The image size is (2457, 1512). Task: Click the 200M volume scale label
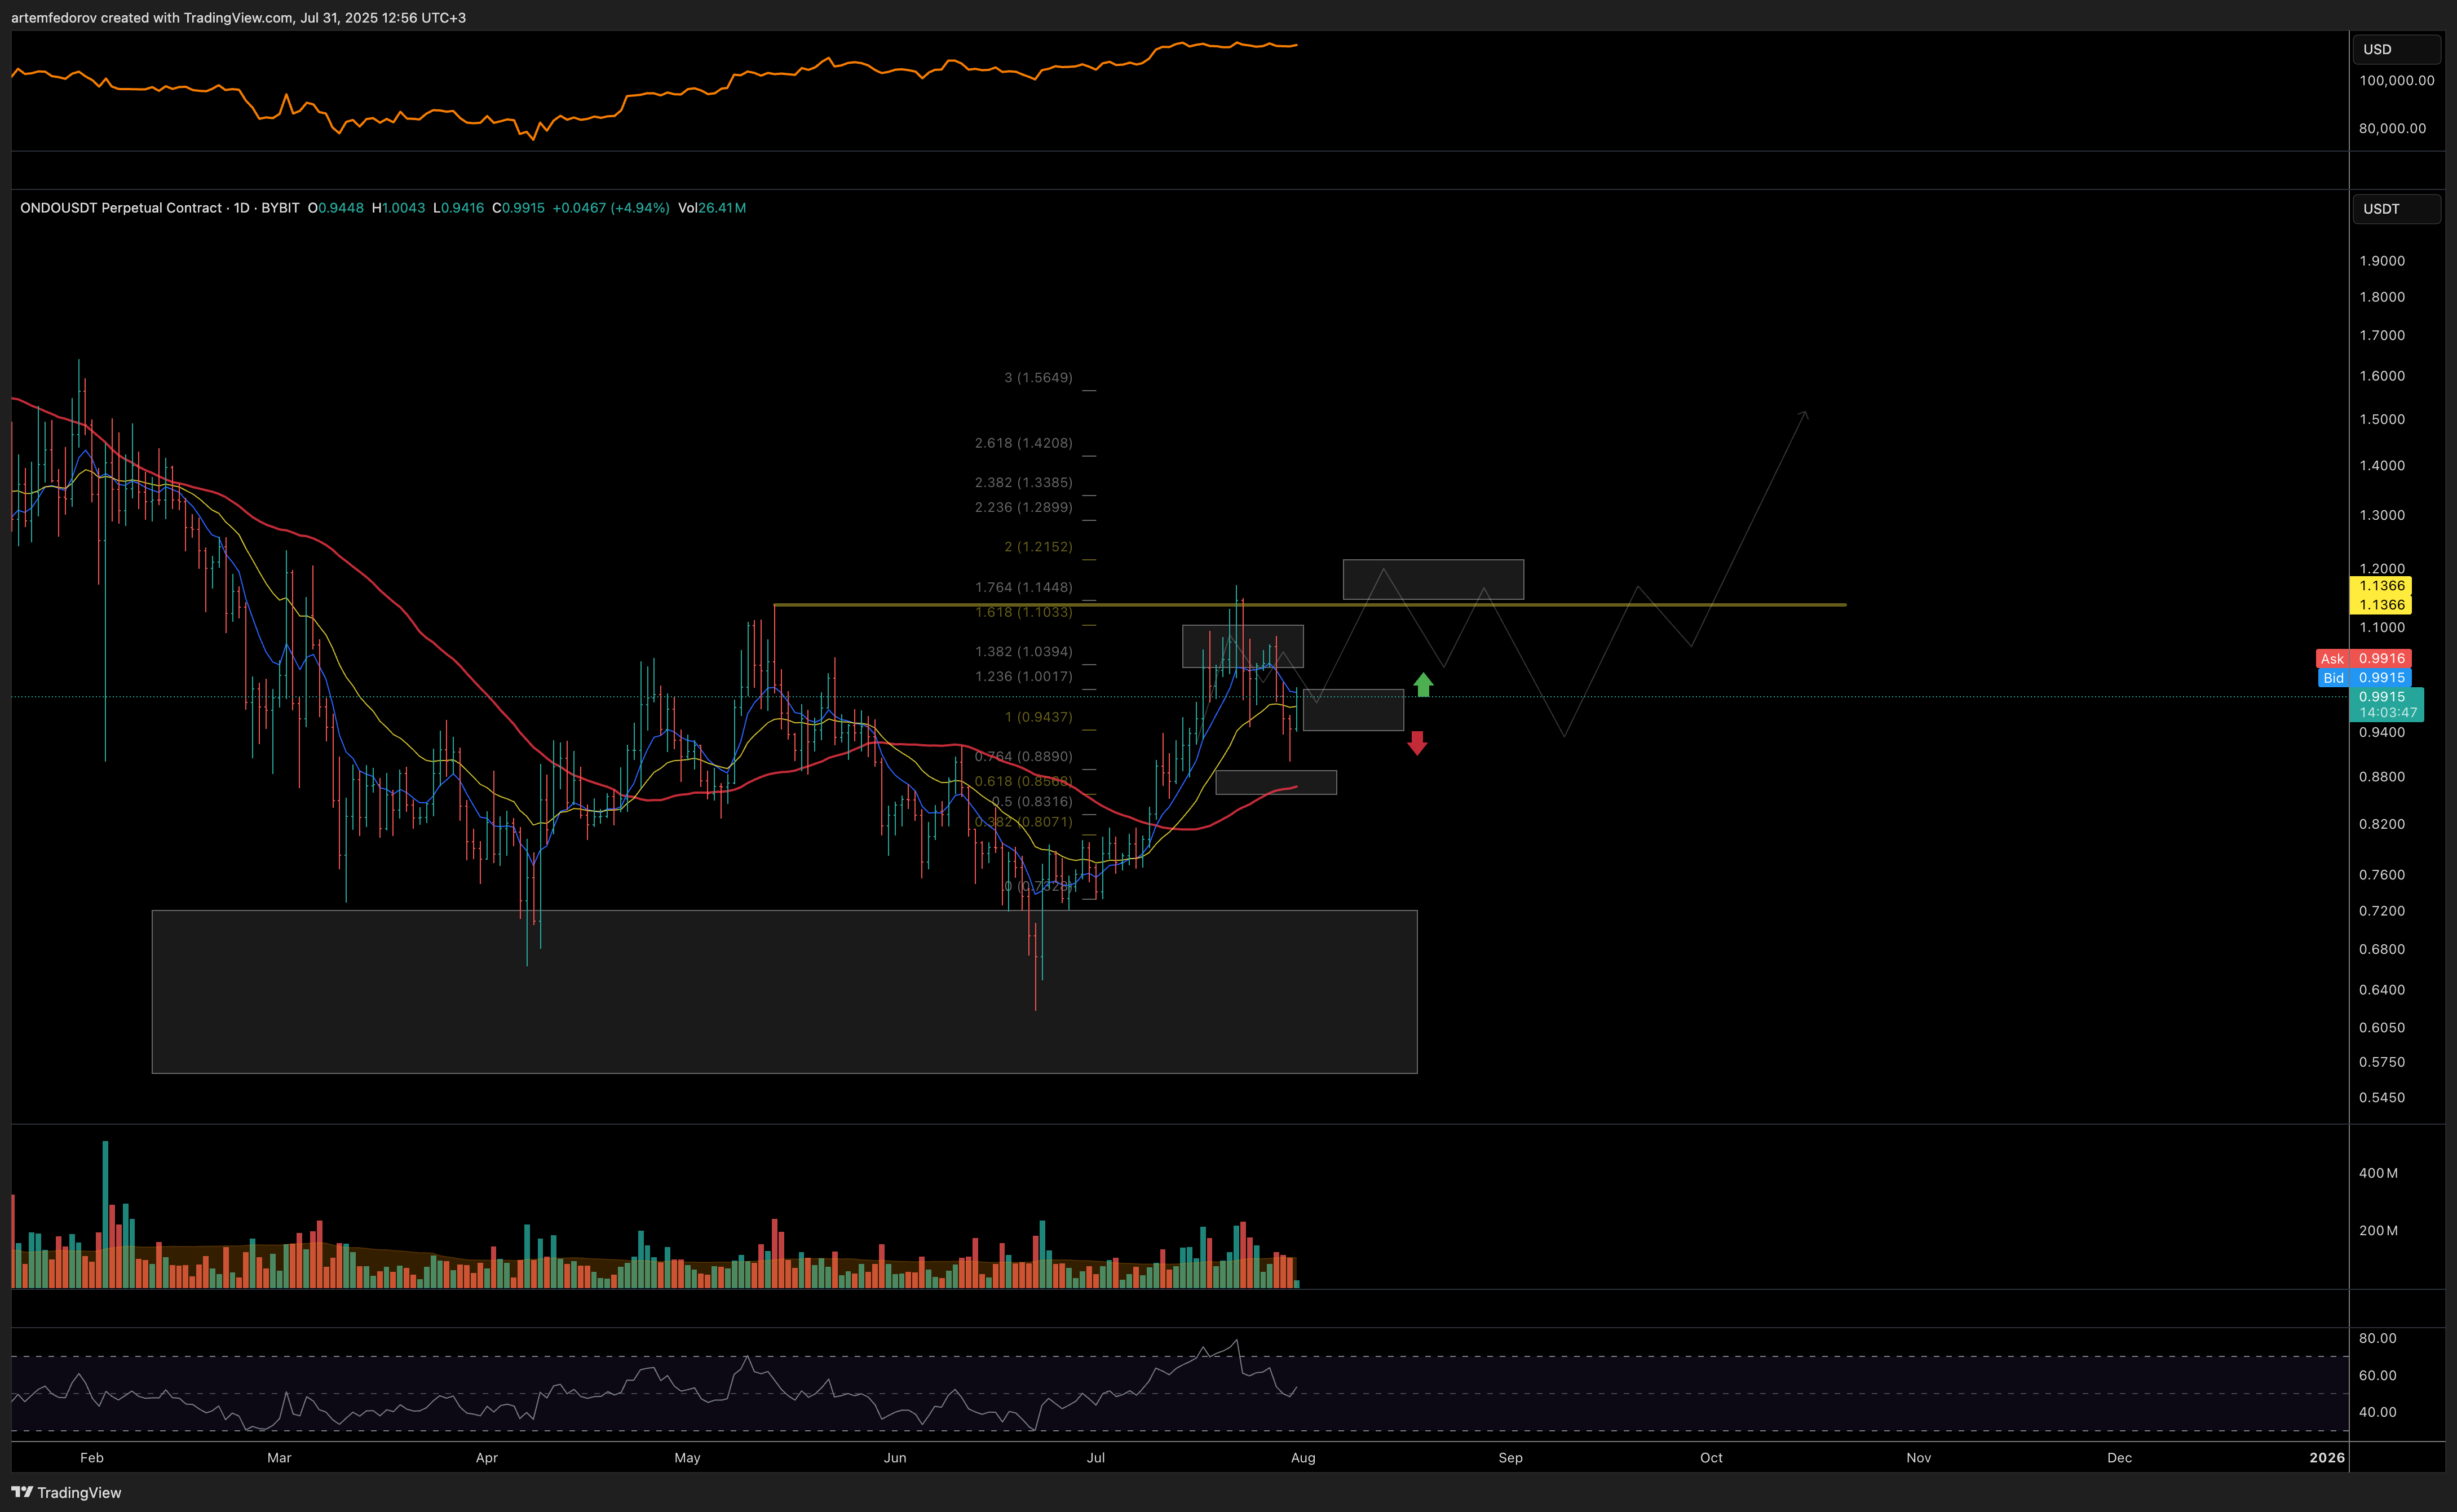pos(2378,1230)
